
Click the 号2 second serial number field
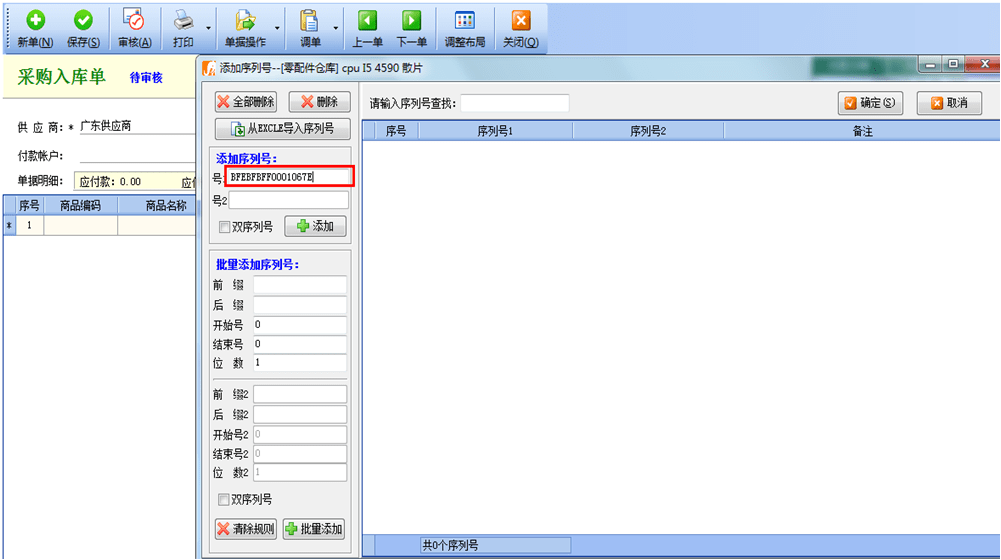(x=289, y=201)
